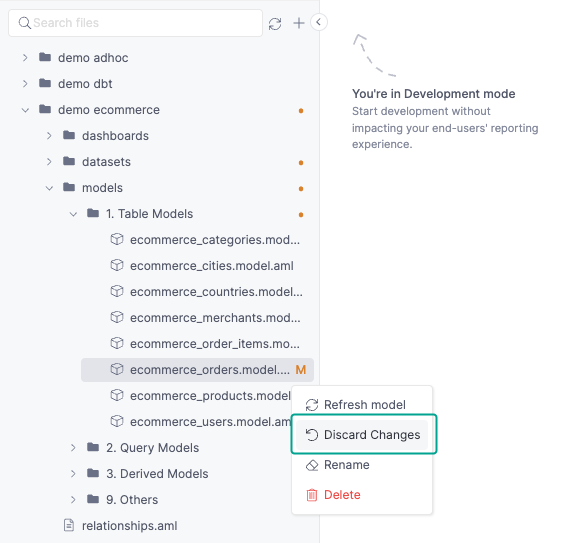The height and width of the screenshot is (543, 574).
Task: Expand the 2. Query Models folder
Action: pos(73,448)
